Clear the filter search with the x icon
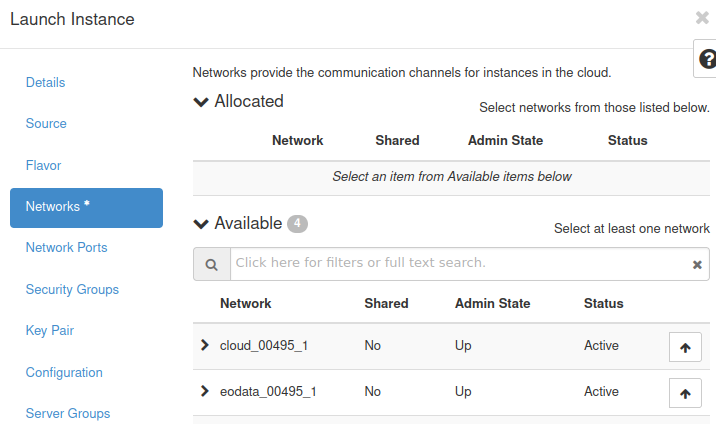 [x=697, y=264]
